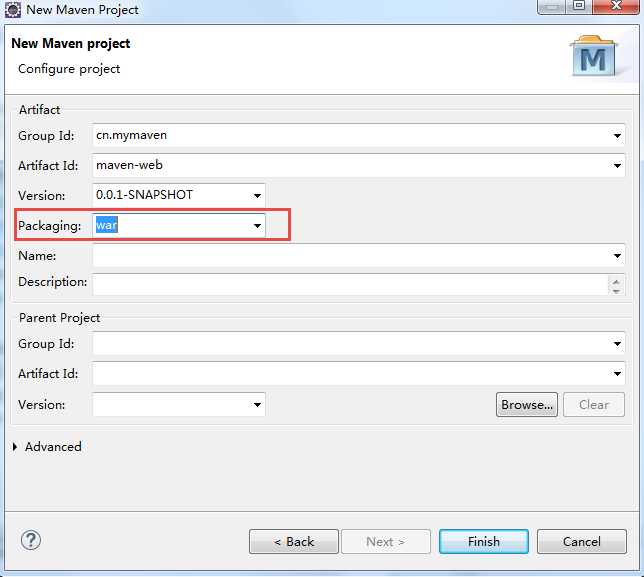
Task: Click the Description scroll up arrow
Action: 616,281
